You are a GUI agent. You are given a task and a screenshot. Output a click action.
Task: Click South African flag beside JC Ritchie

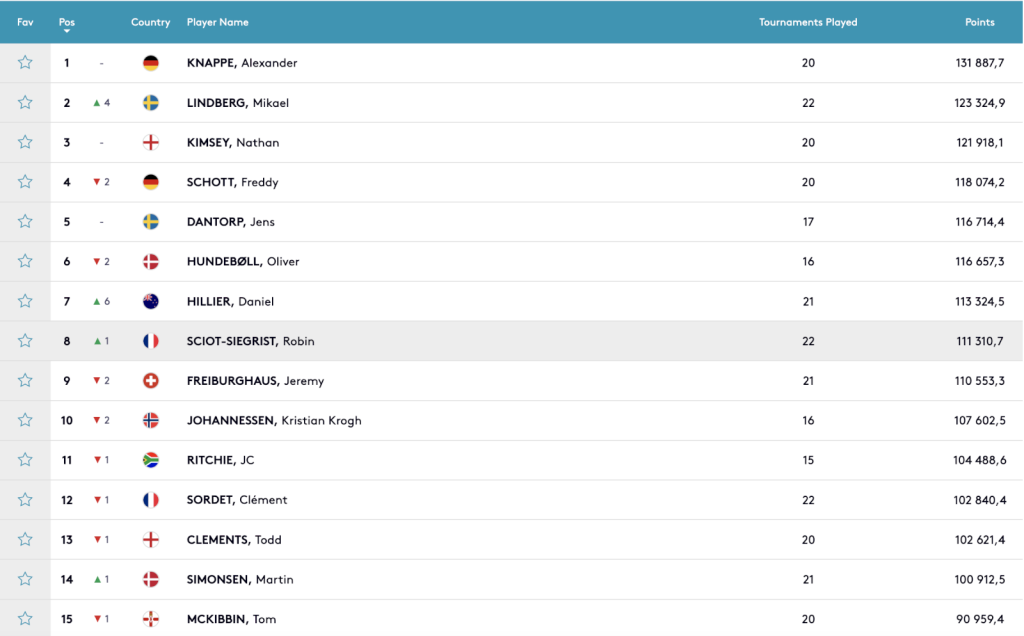(151, 460)
